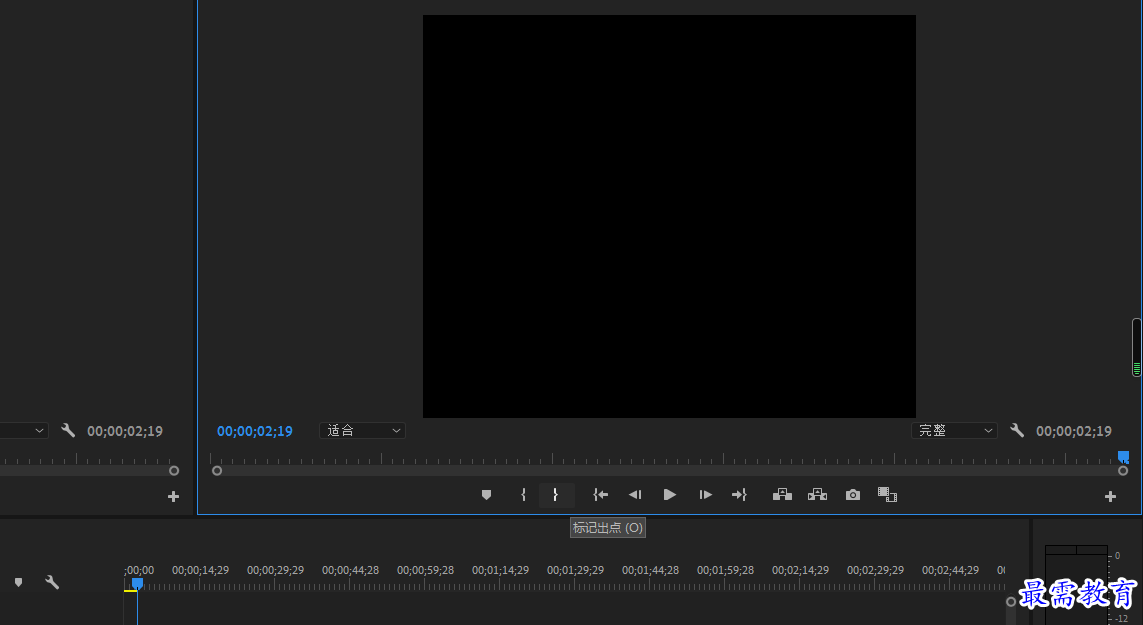Click left handle of program zoom scrollbar
The height and width of the screenshot is (625, 1143).
pyautogui.click(x=216, y=470)
